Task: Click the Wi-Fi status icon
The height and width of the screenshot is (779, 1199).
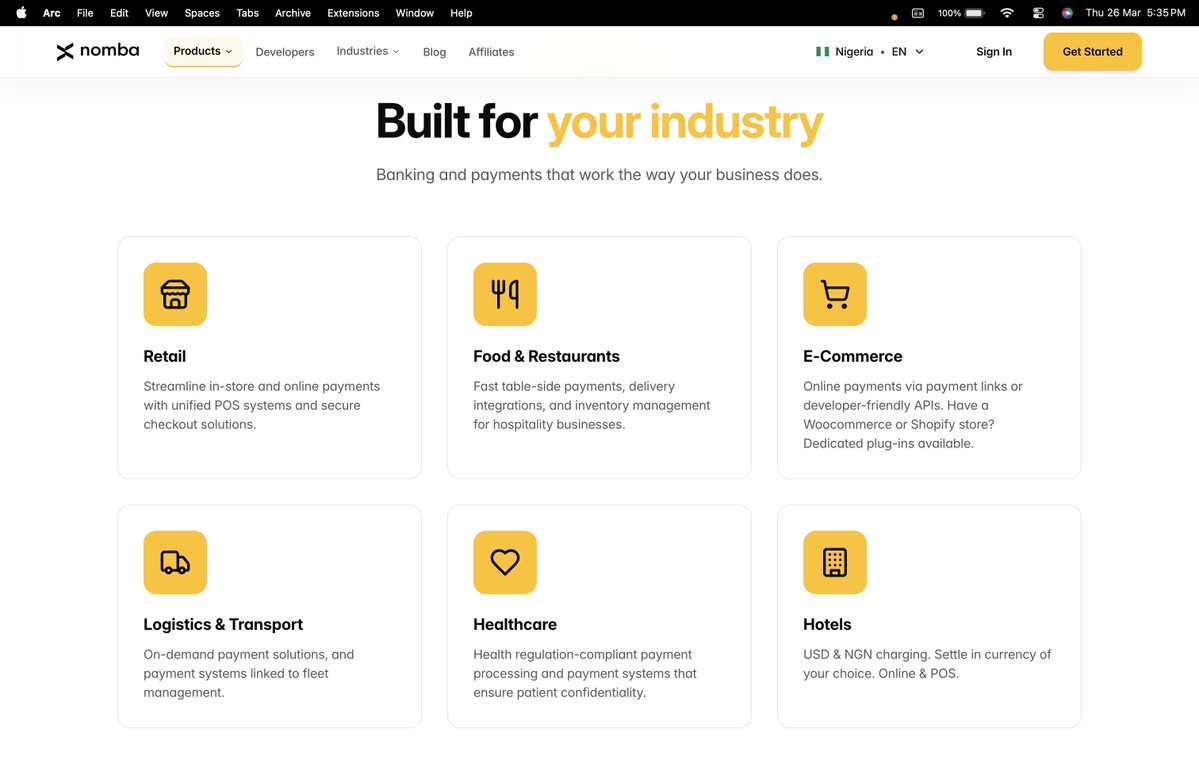Action: click(1007, 13)
